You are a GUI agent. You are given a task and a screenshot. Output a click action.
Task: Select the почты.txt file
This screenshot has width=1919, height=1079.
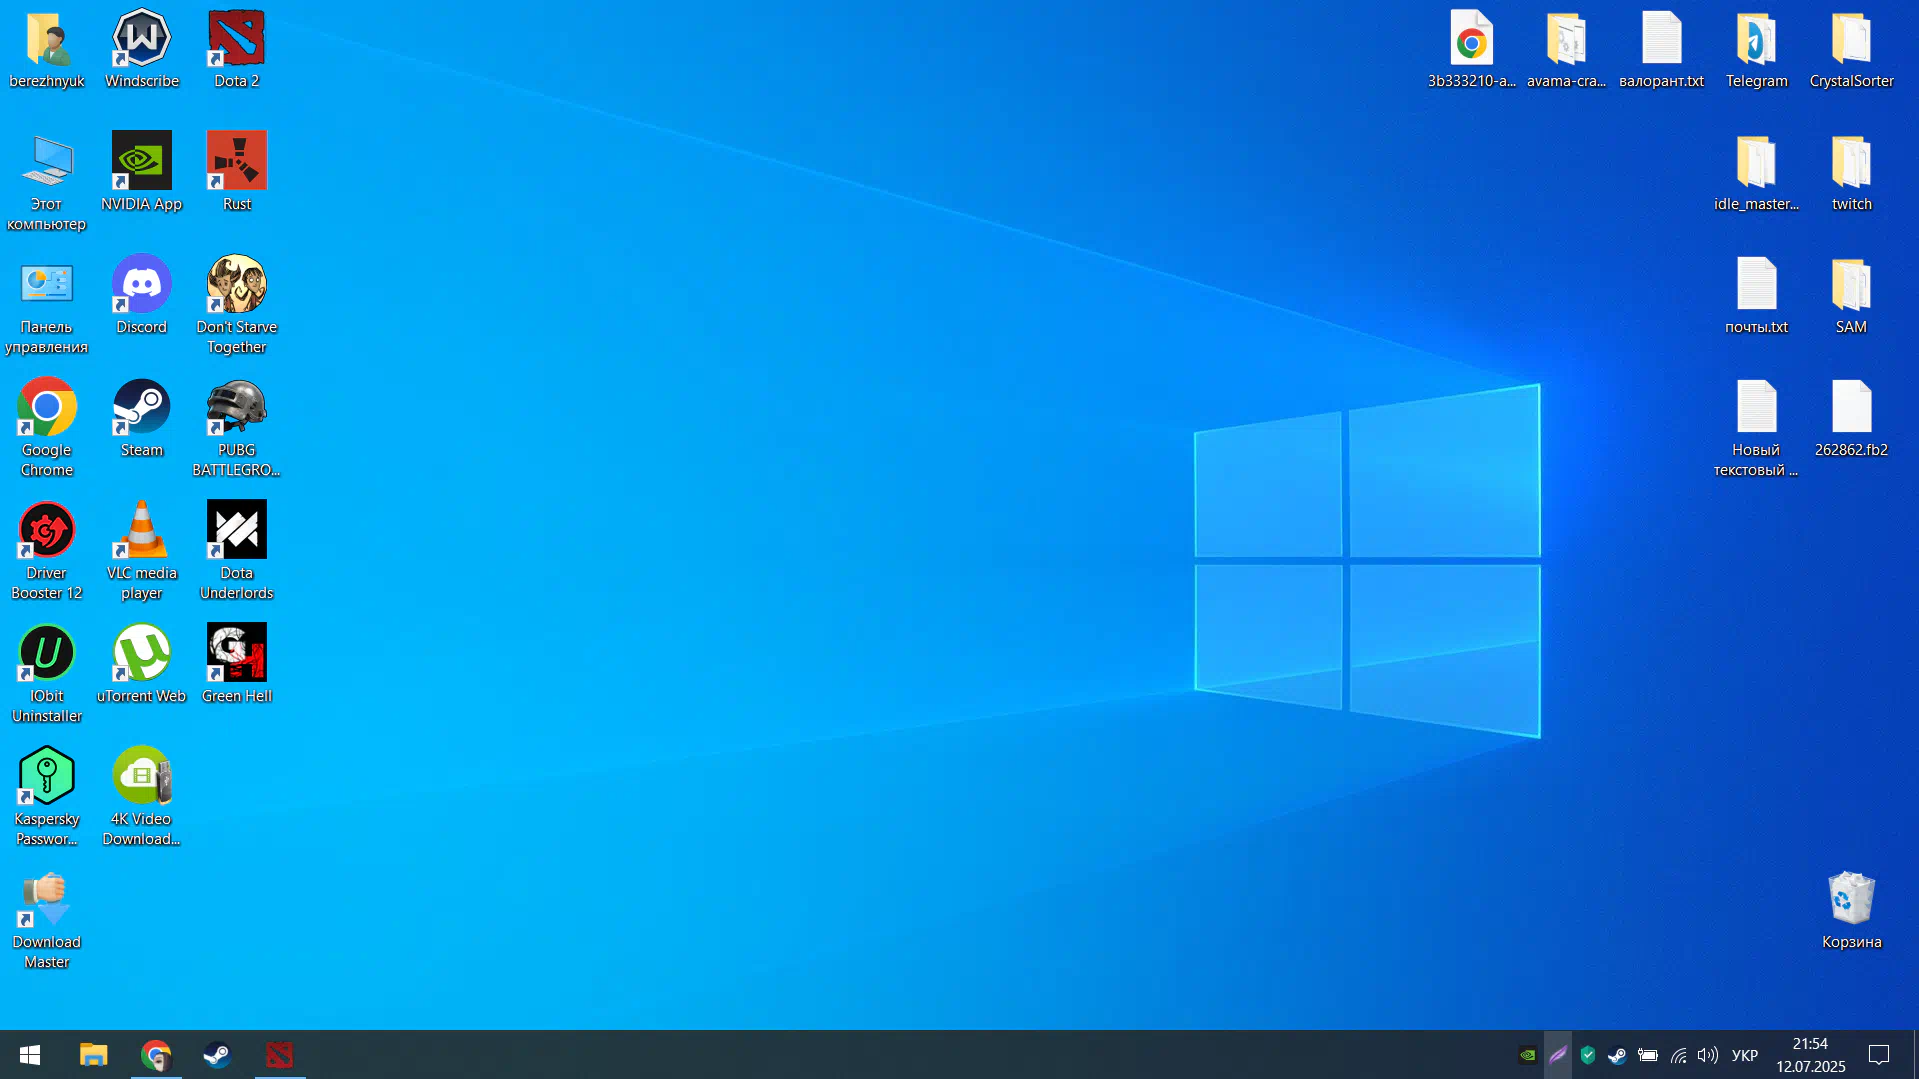[x=1756, y=295]
